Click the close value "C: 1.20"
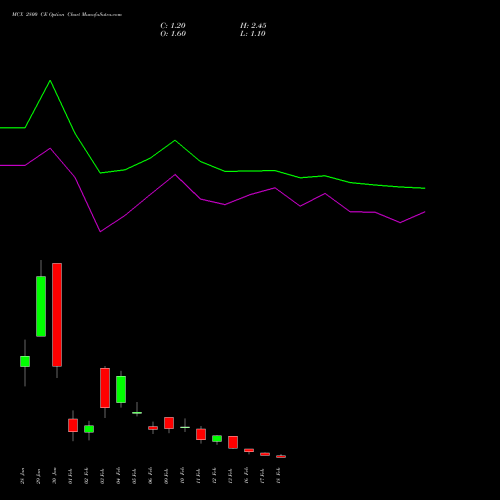 pos(173,26)
